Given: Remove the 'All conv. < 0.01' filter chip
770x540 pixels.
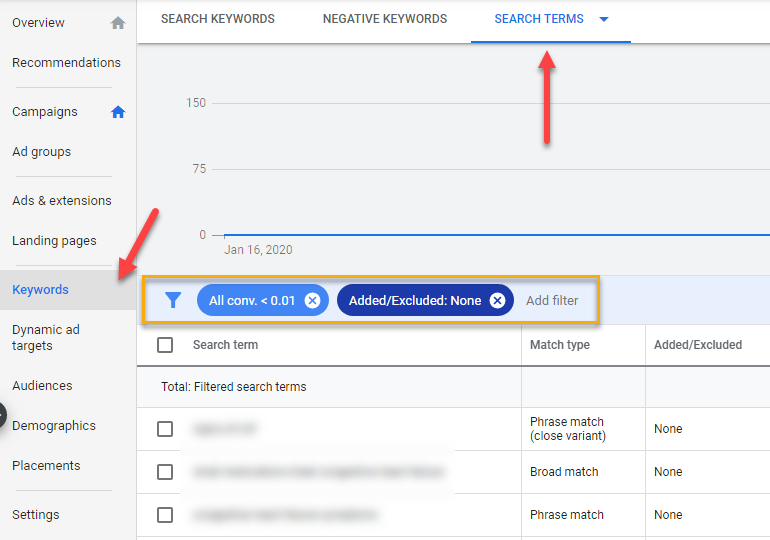Looking at the screenshot, I should tap(312, 300).
